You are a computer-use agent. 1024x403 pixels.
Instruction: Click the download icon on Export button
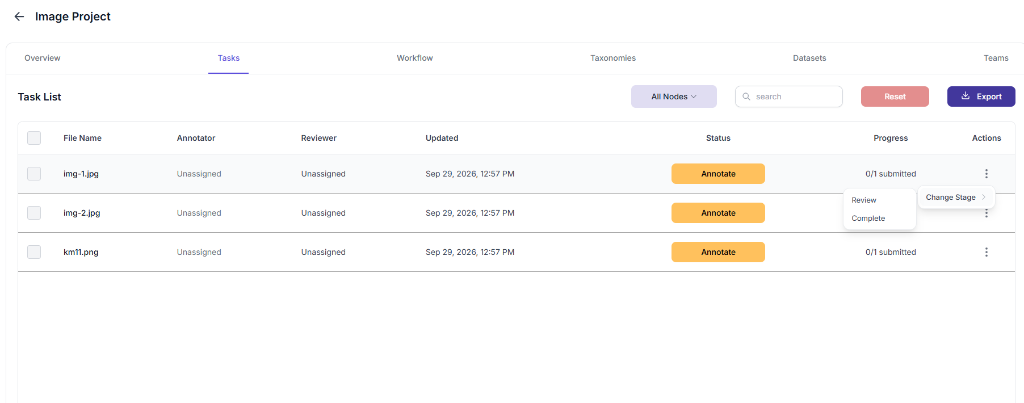966,96
